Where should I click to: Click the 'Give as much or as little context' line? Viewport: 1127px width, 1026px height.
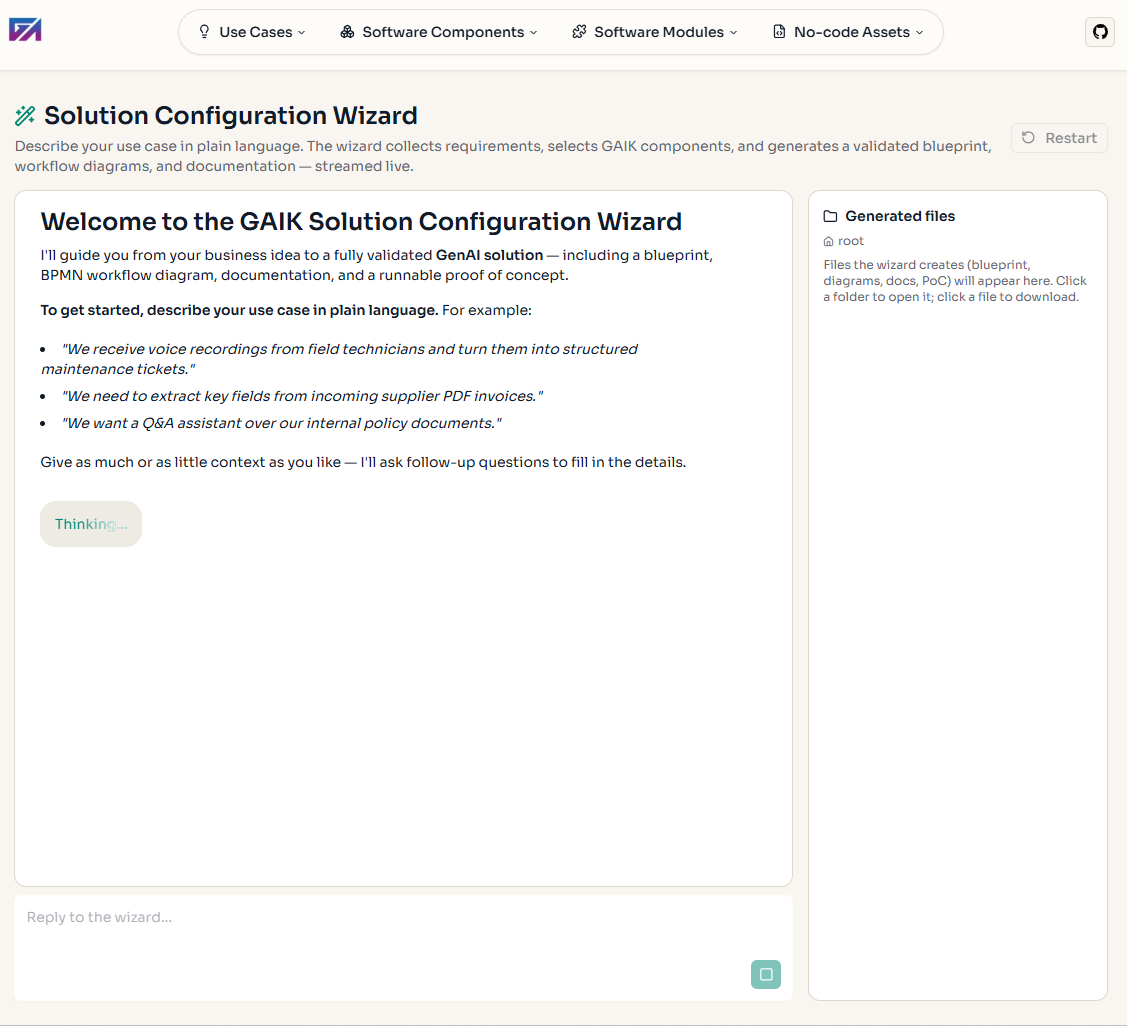363,462
